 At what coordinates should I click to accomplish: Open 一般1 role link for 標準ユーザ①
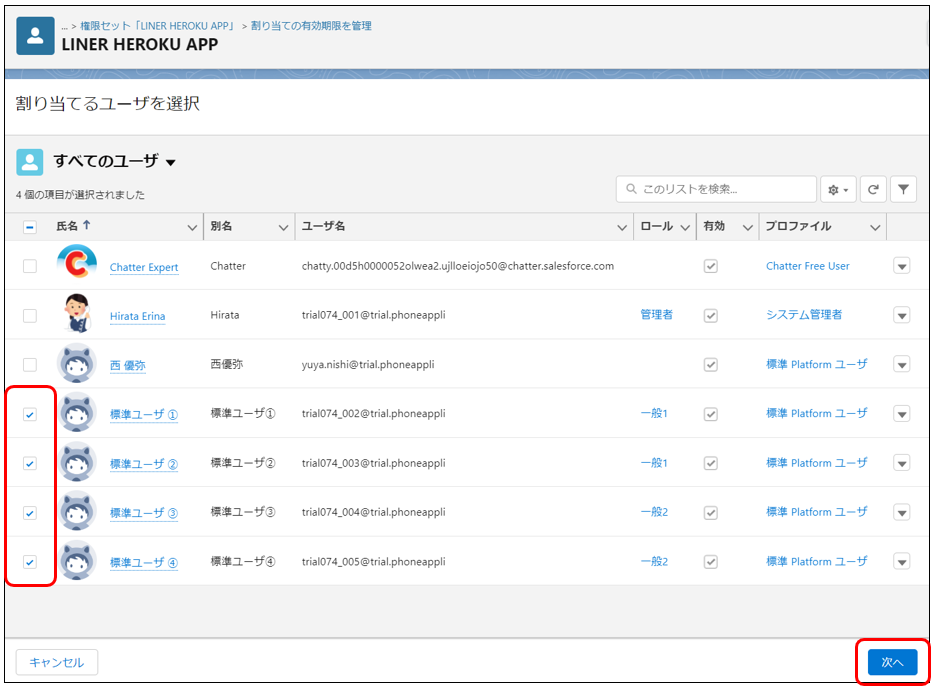[x=654, y=413]
